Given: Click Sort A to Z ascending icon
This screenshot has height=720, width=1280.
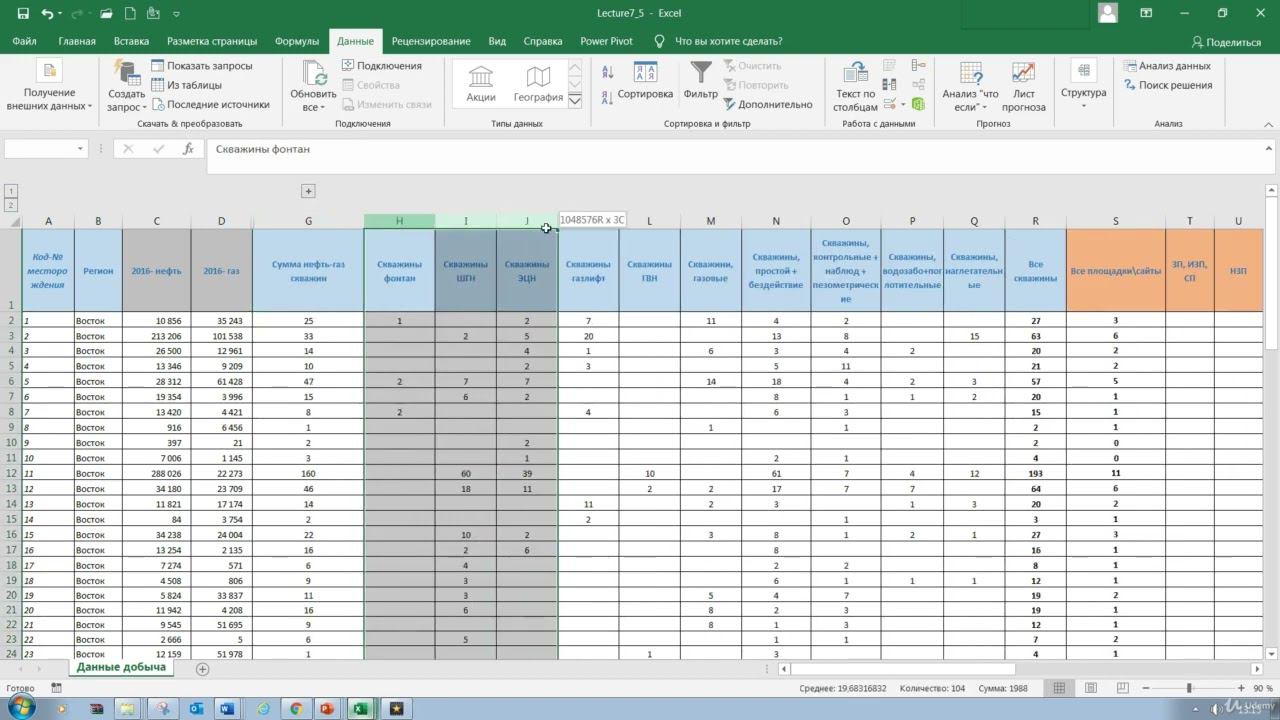Looking at the screenshot, I should pos(607,71).
